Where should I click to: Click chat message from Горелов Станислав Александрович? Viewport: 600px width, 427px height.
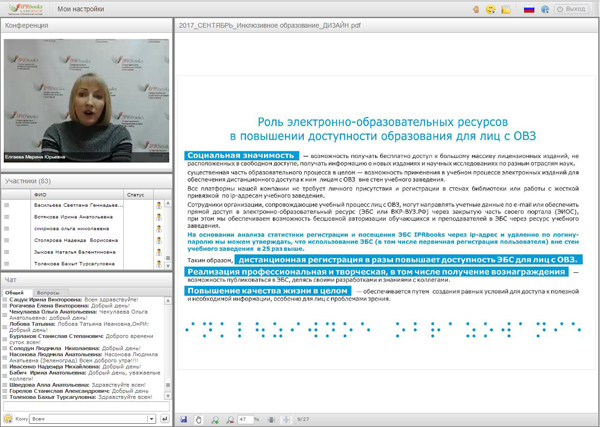pyautogui.click(x=78, y=391)
